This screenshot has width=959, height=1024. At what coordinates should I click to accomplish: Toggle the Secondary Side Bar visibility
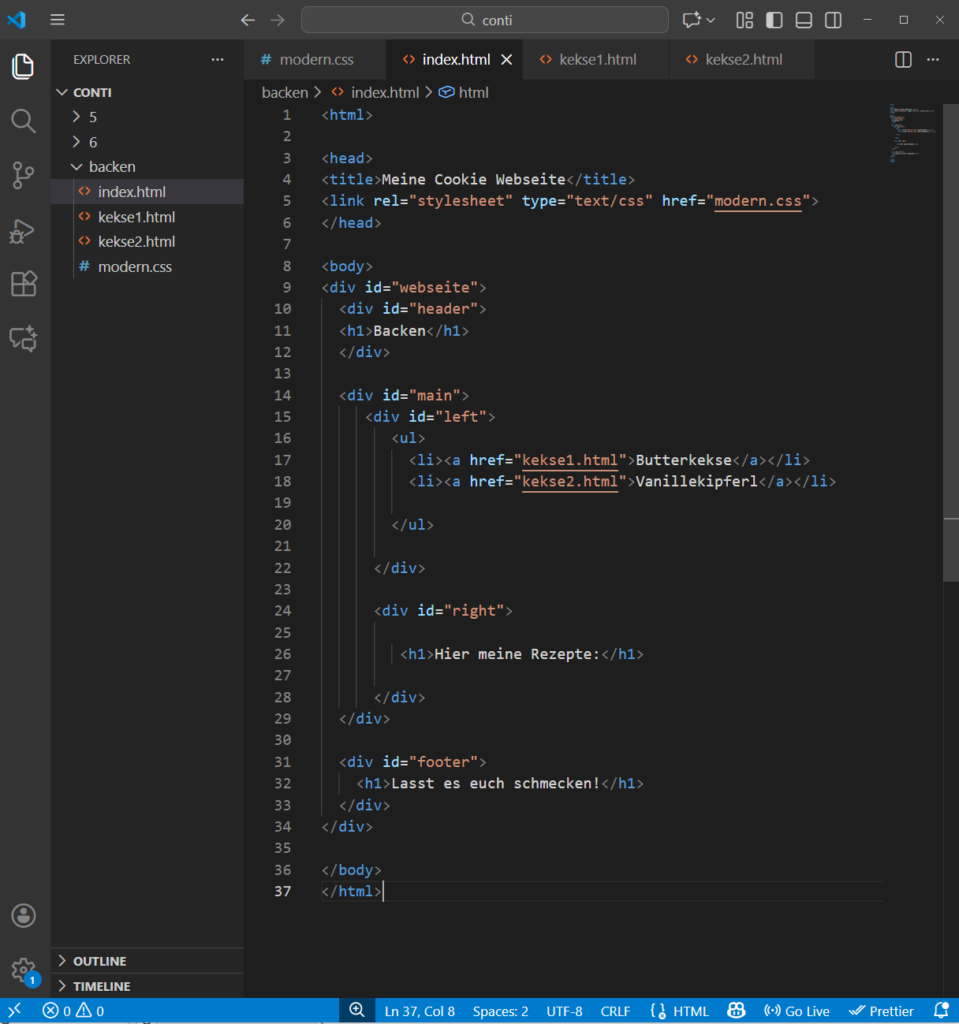click(833, 20)
